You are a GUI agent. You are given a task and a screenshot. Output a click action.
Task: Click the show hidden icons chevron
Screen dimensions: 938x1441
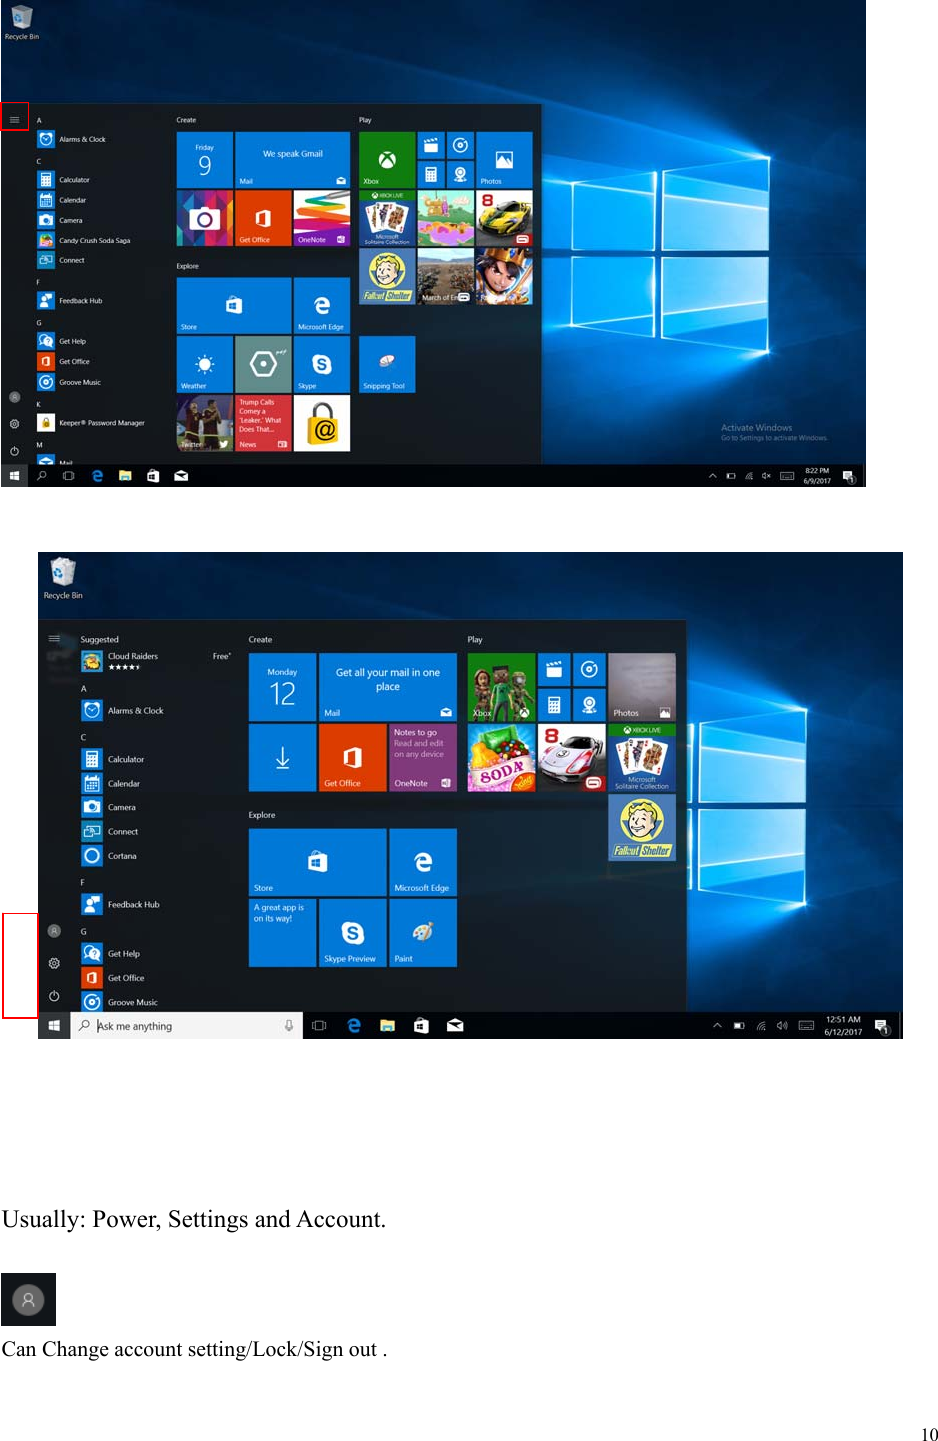click(x=712, y=476)
